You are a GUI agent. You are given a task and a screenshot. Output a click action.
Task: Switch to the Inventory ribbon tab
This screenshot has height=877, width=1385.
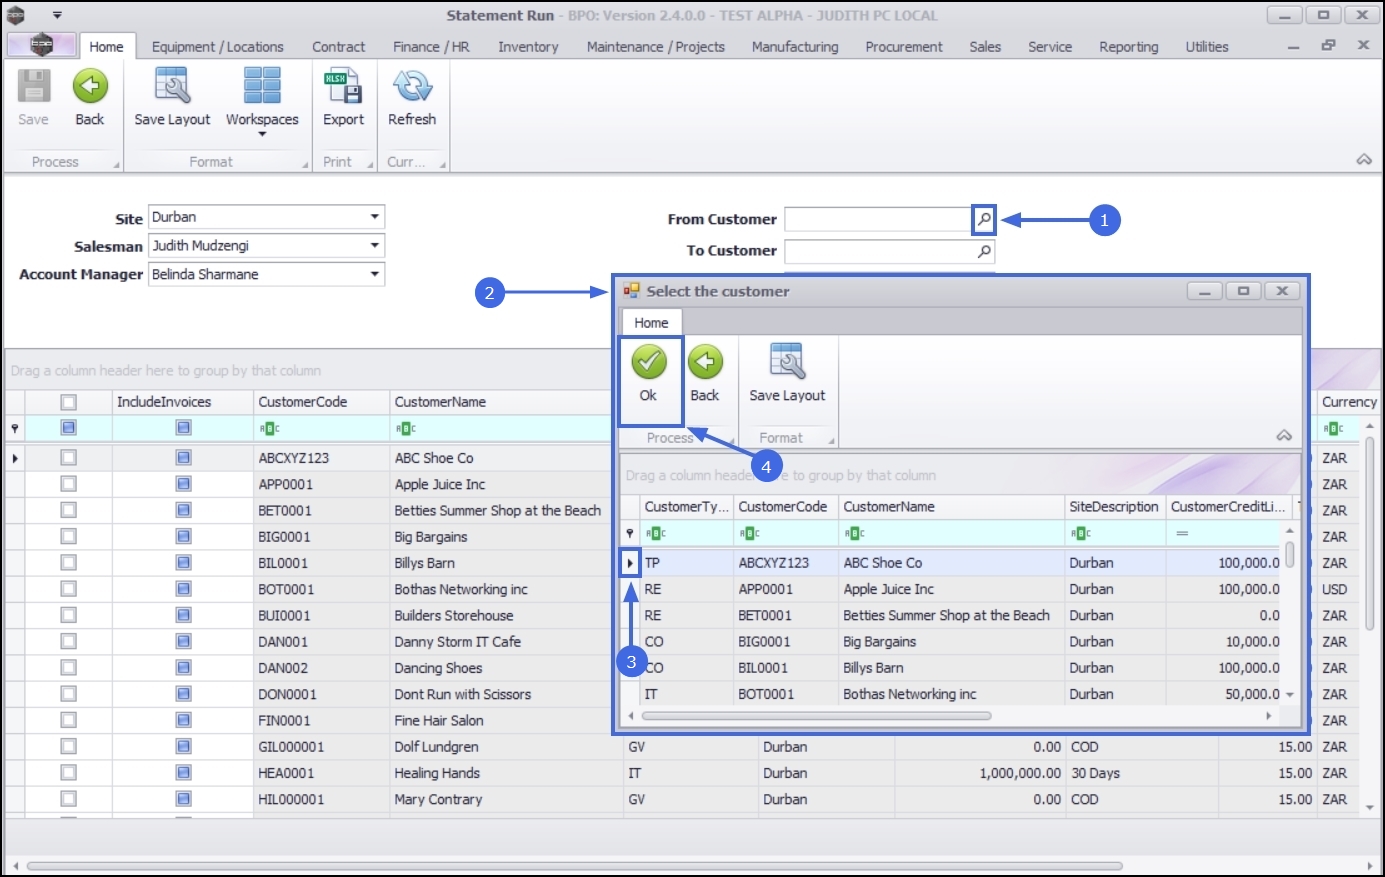tap(528, 47)
